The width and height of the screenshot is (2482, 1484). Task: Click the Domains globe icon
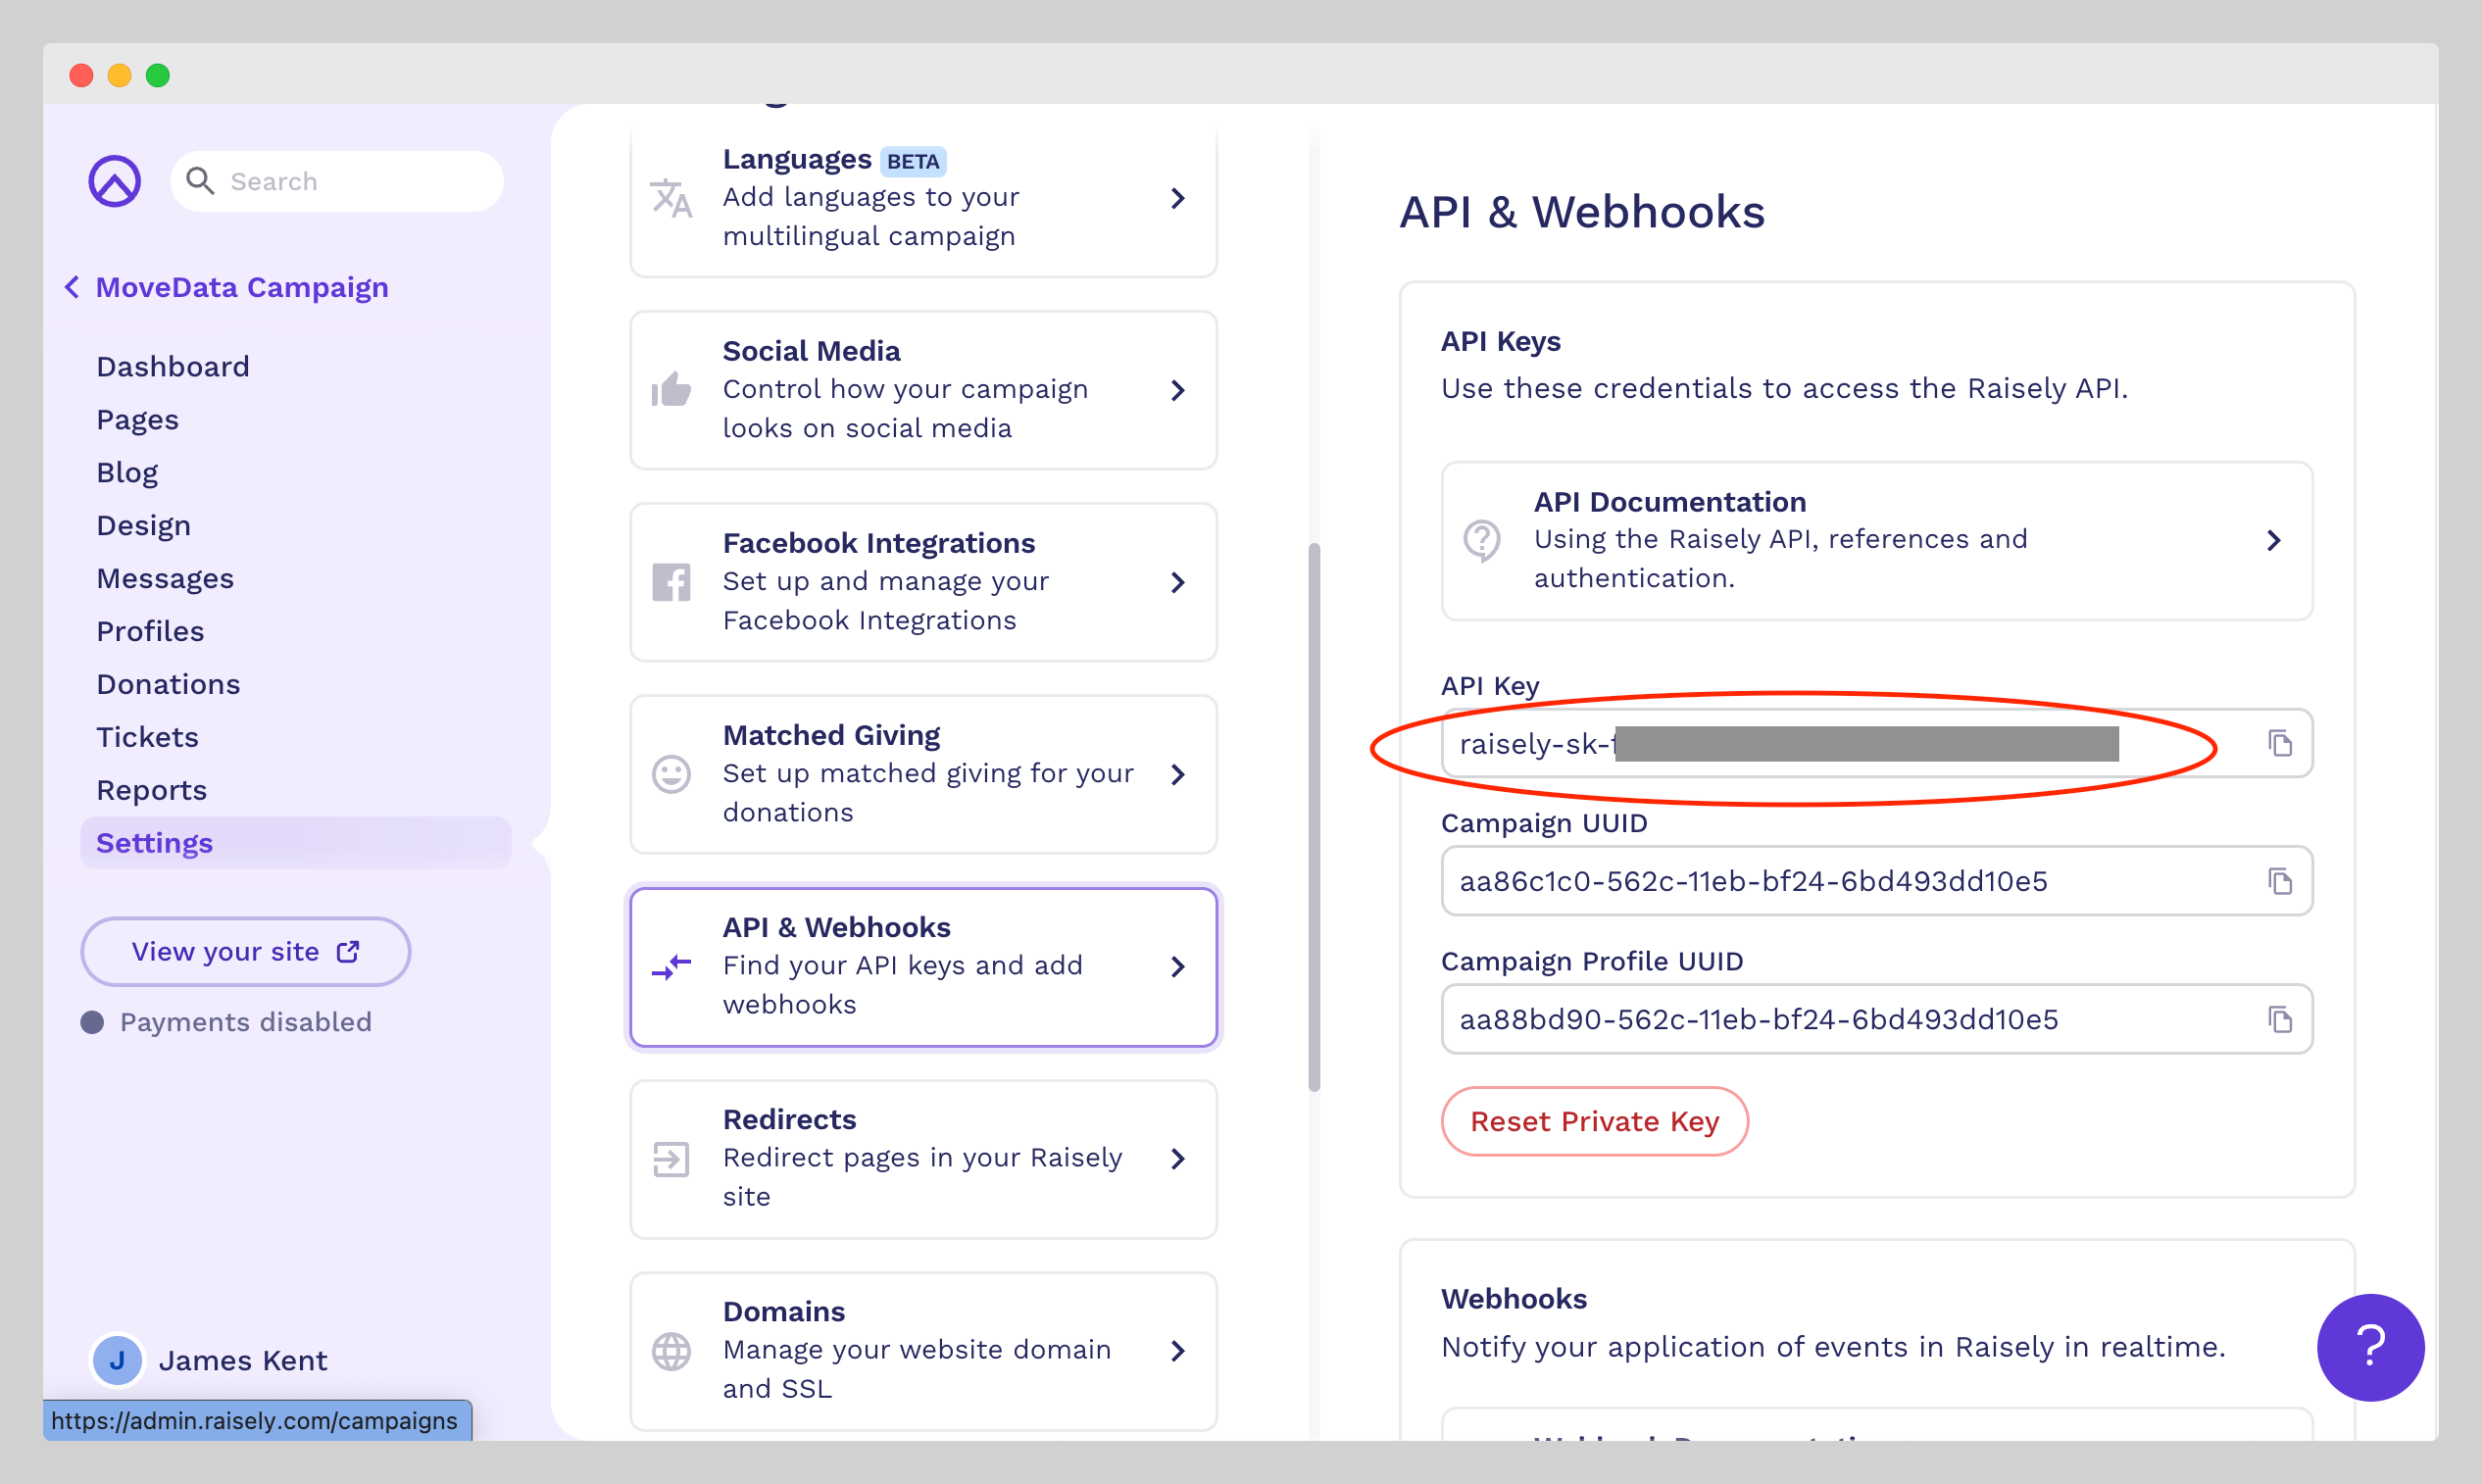(x=671, y=1350)
